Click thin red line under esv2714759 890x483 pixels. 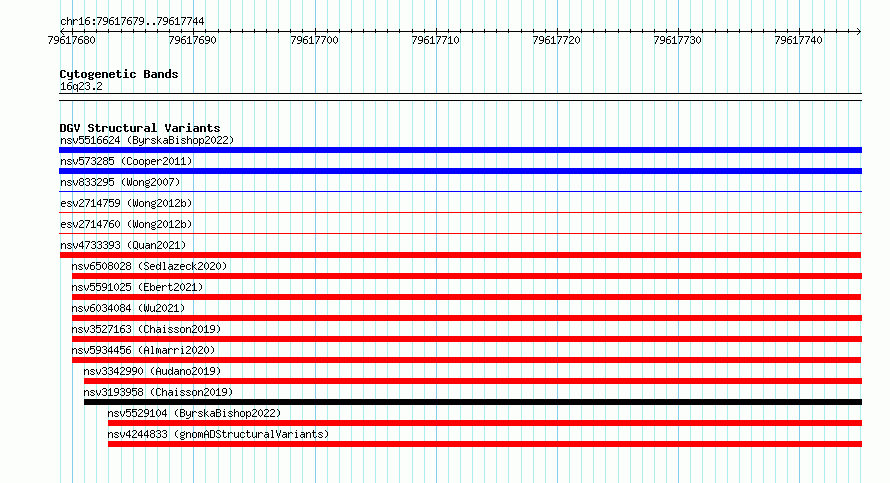click(x=460, y=213)
